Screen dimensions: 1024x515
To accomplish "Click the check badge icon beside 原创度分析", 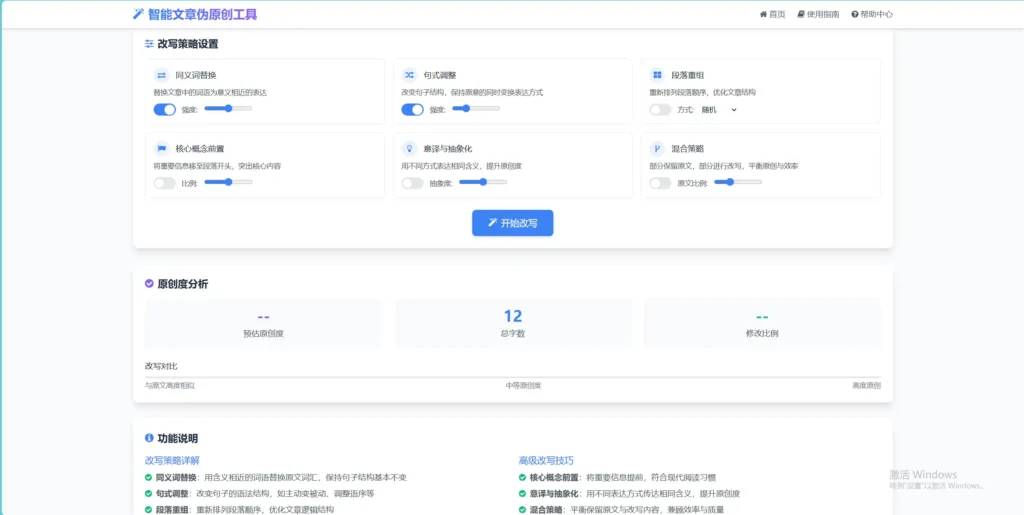I will [x=150, y=284].
